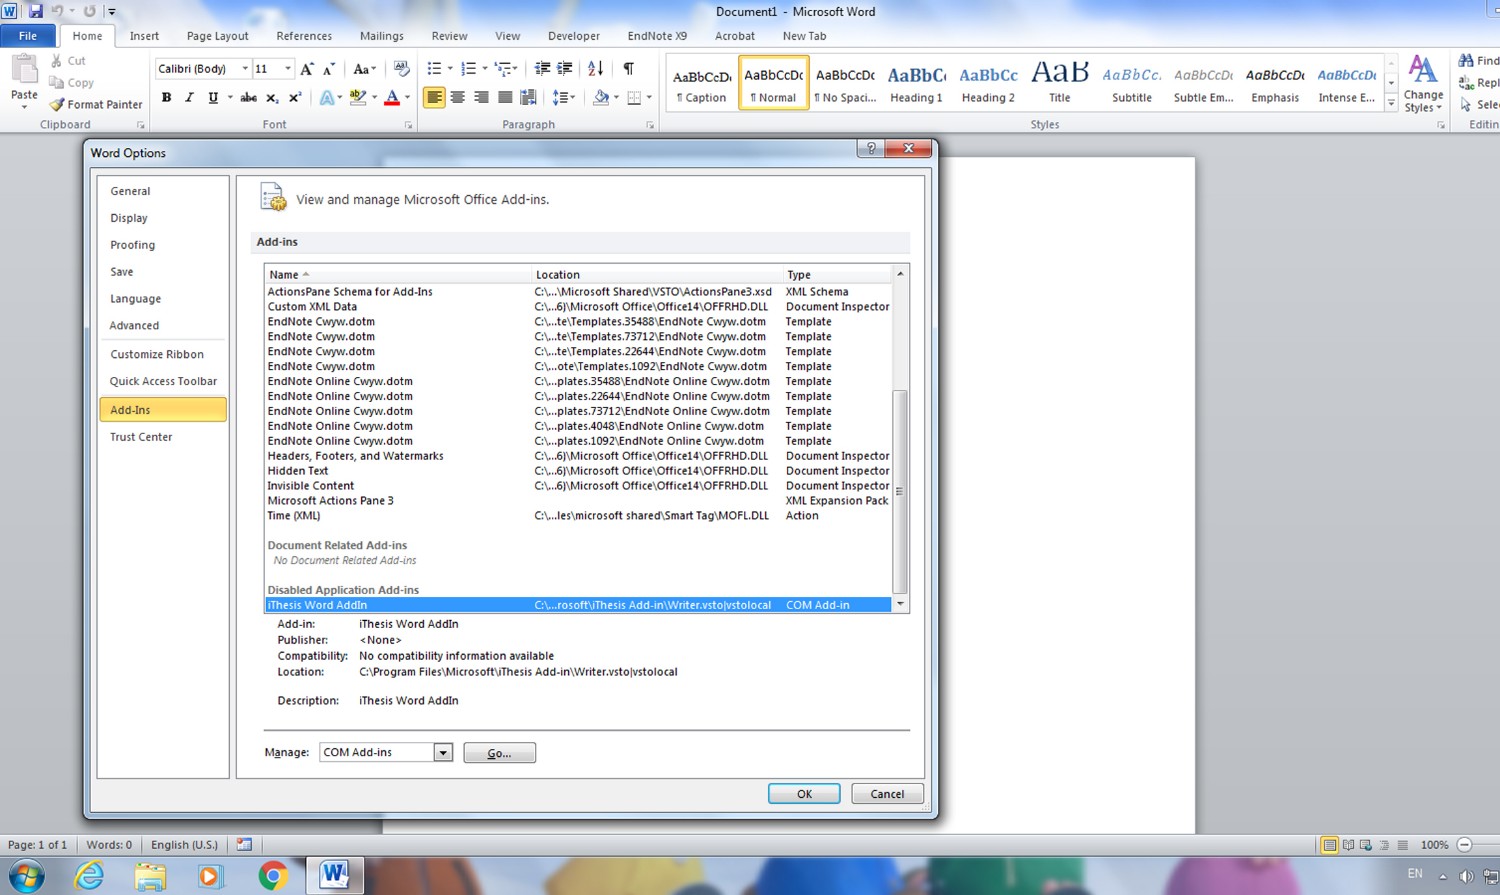
Task: Click the Numbering list icon
Action: (468, 69)
